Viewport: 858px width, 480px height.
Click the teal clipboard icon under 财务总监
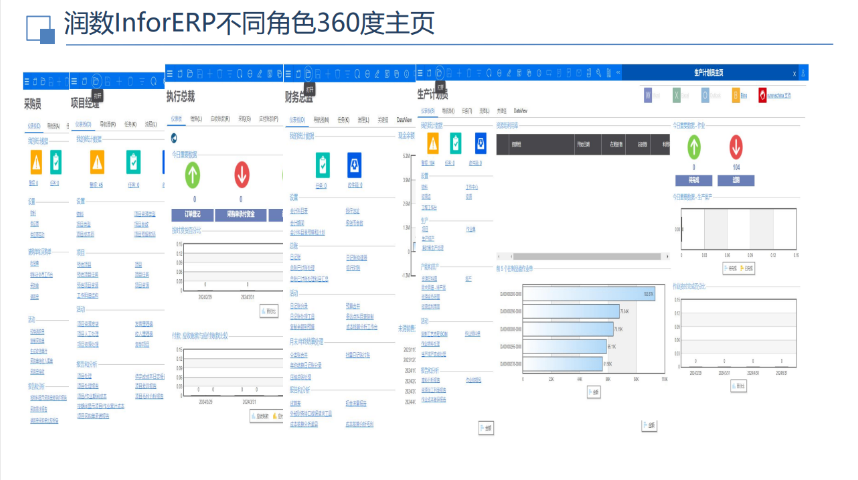pos(323,162)
